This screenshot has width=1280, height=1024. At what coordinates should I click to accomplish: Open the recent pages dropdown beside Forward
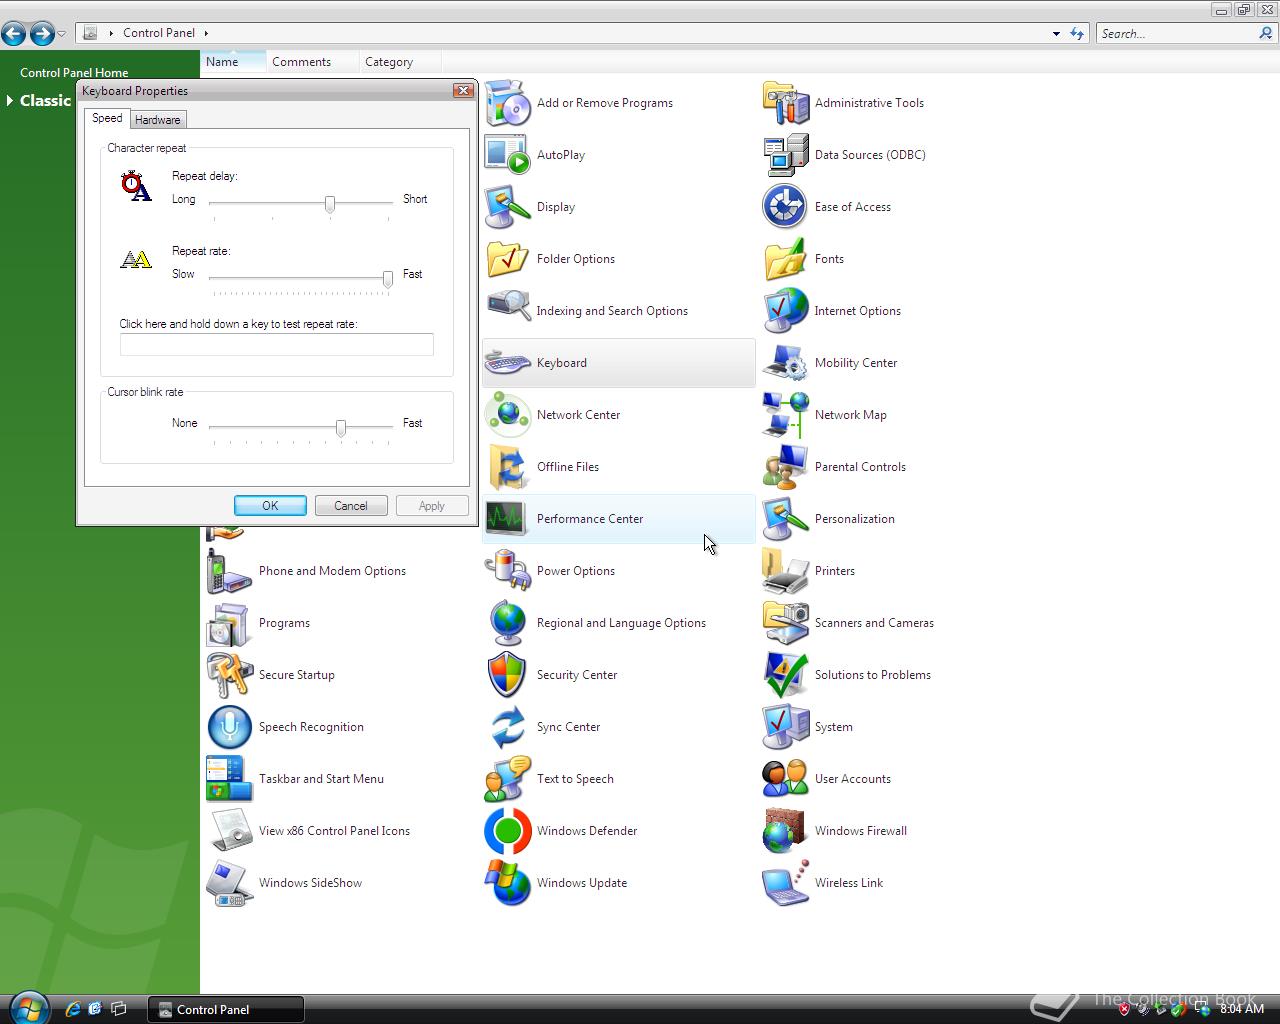click(x=62, y=34)
